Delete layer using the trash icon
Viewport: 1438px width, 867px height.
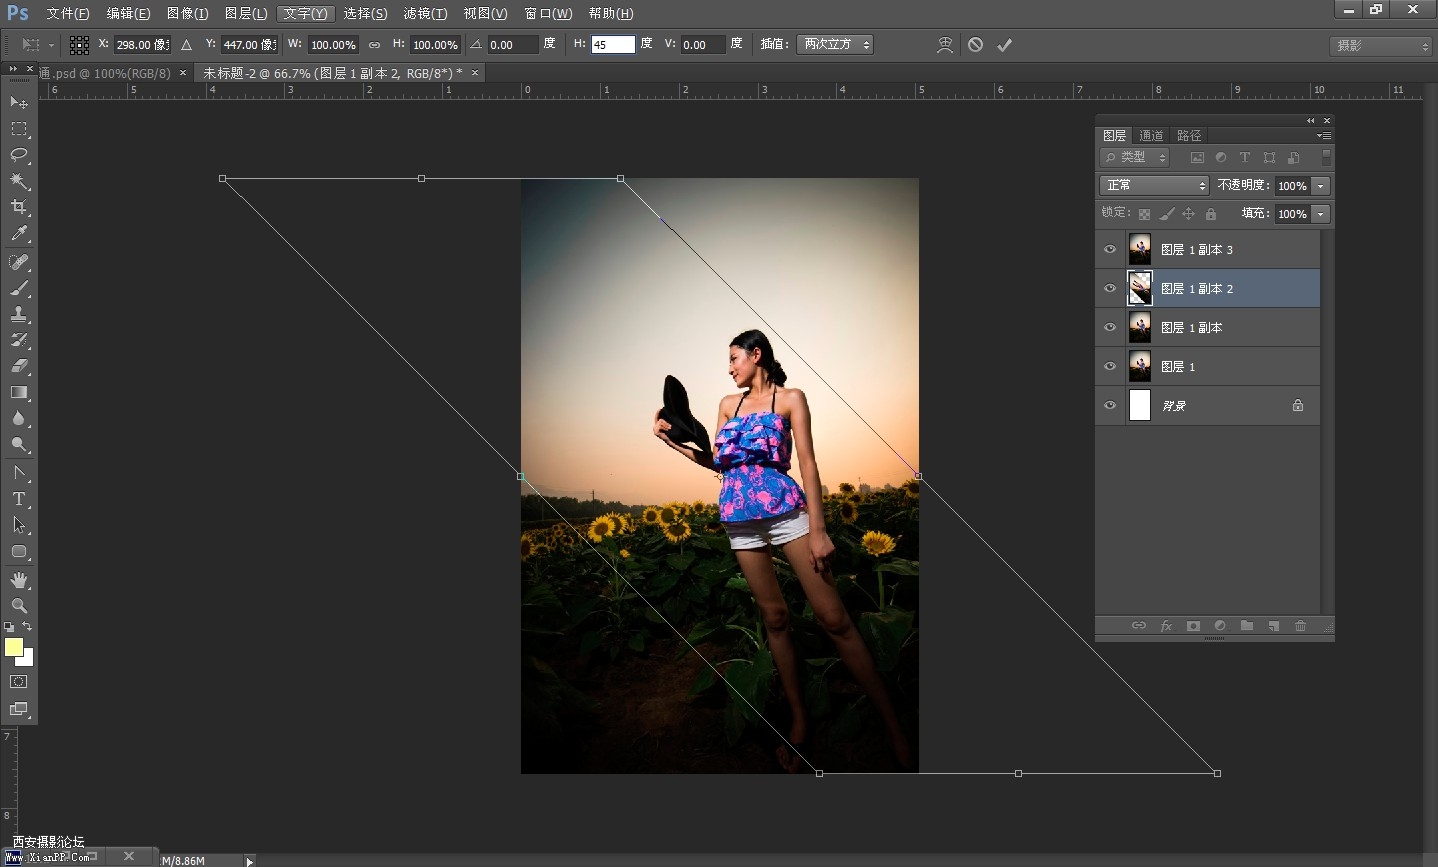pos(1300,626)
